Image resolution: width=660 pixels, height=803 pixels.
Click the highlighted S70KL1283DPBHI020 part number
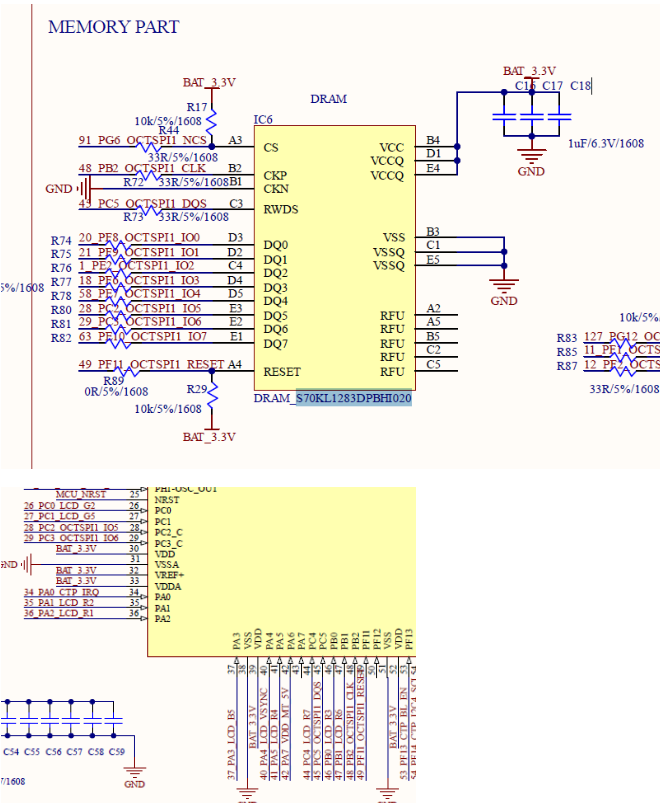[354, 398]
